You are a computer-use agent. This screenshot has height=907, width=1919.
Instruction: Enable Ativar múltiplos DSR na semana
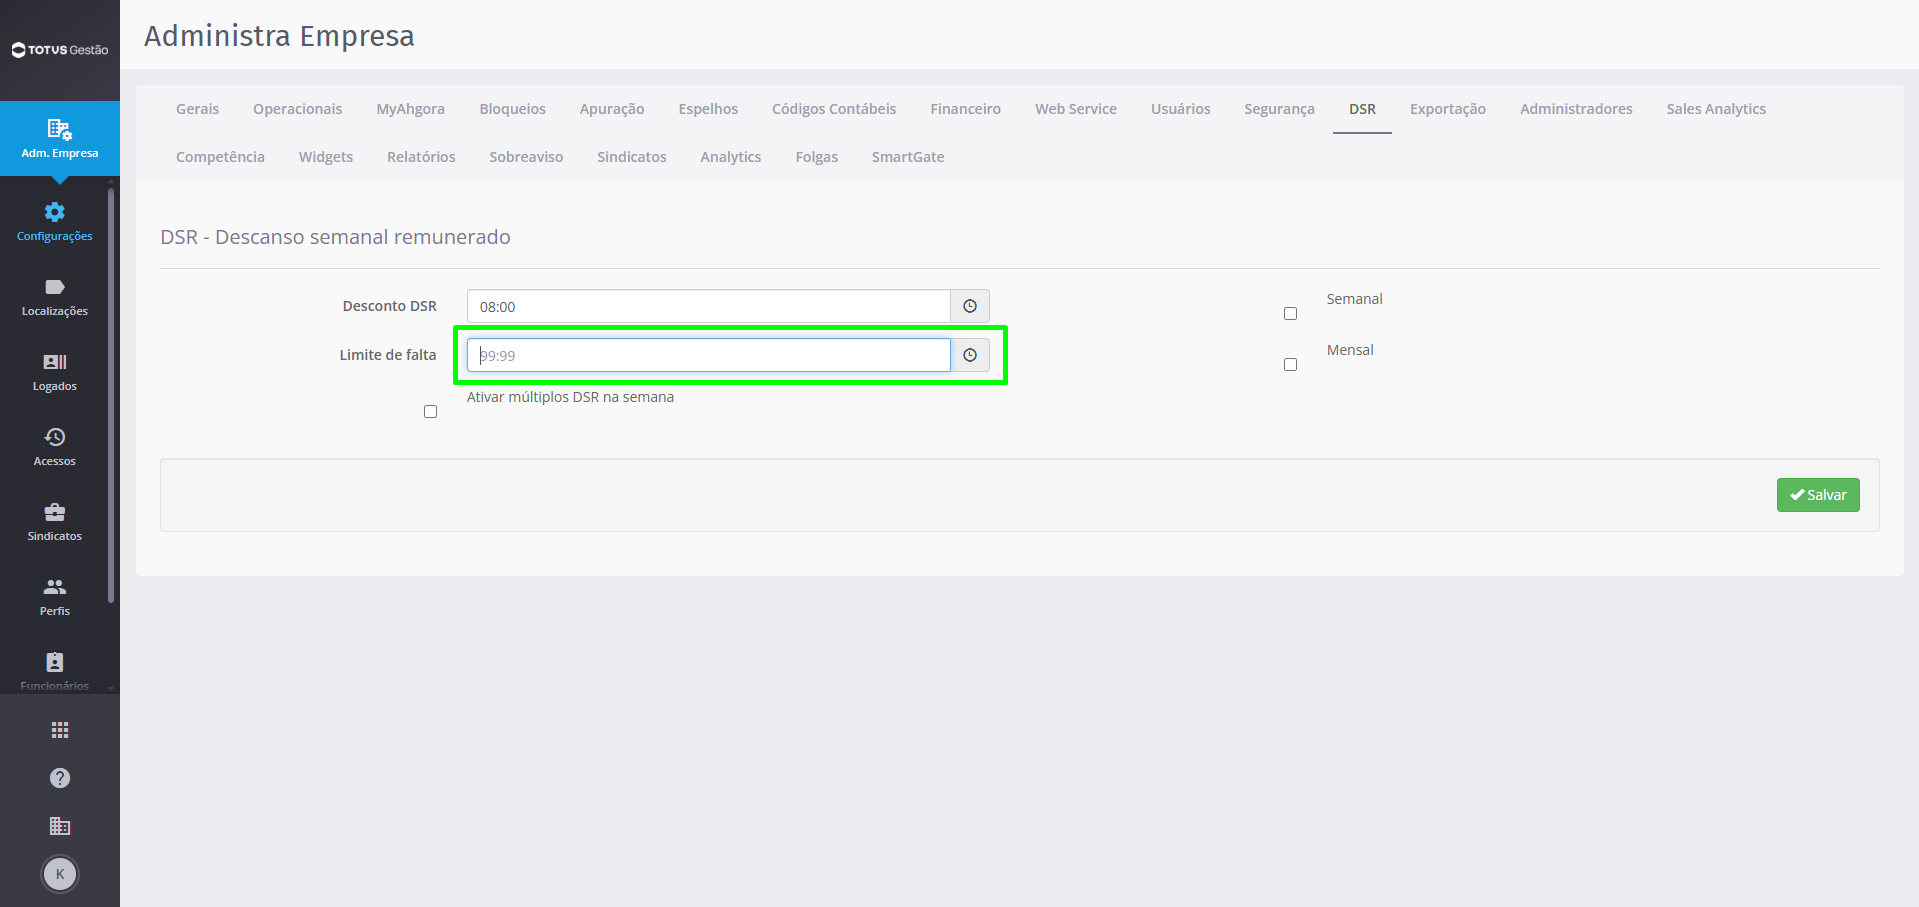pos(430,412)
